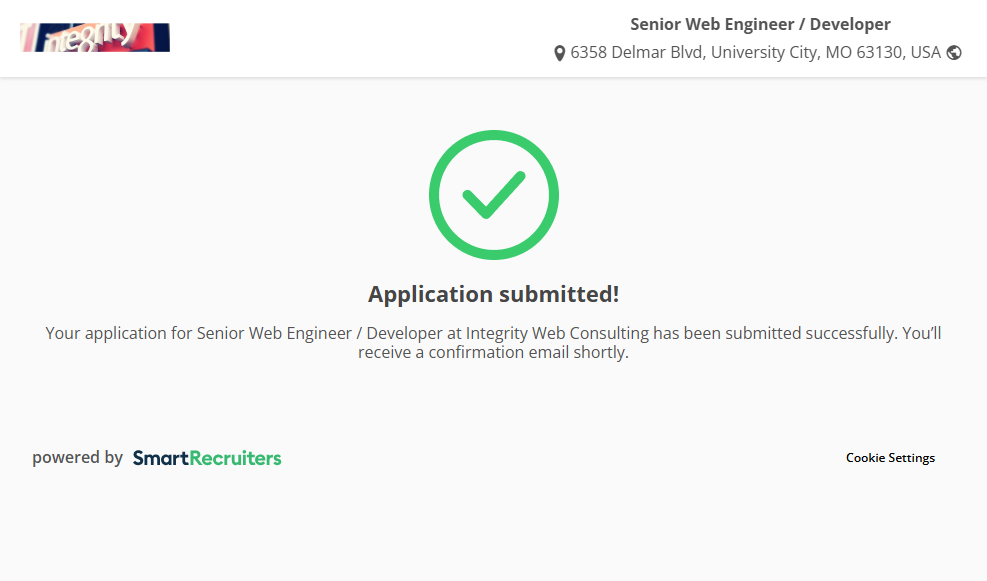Viewport: 987px width, 581px height.
Task: Click 'USA' in the header address
Action: click(925, 52)
